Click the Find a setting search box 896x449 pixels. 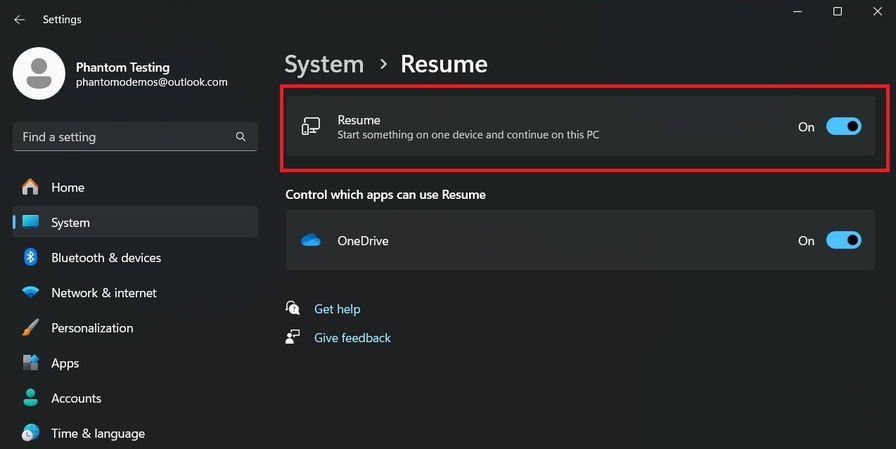pyautogui.click(x=120, y=137)
